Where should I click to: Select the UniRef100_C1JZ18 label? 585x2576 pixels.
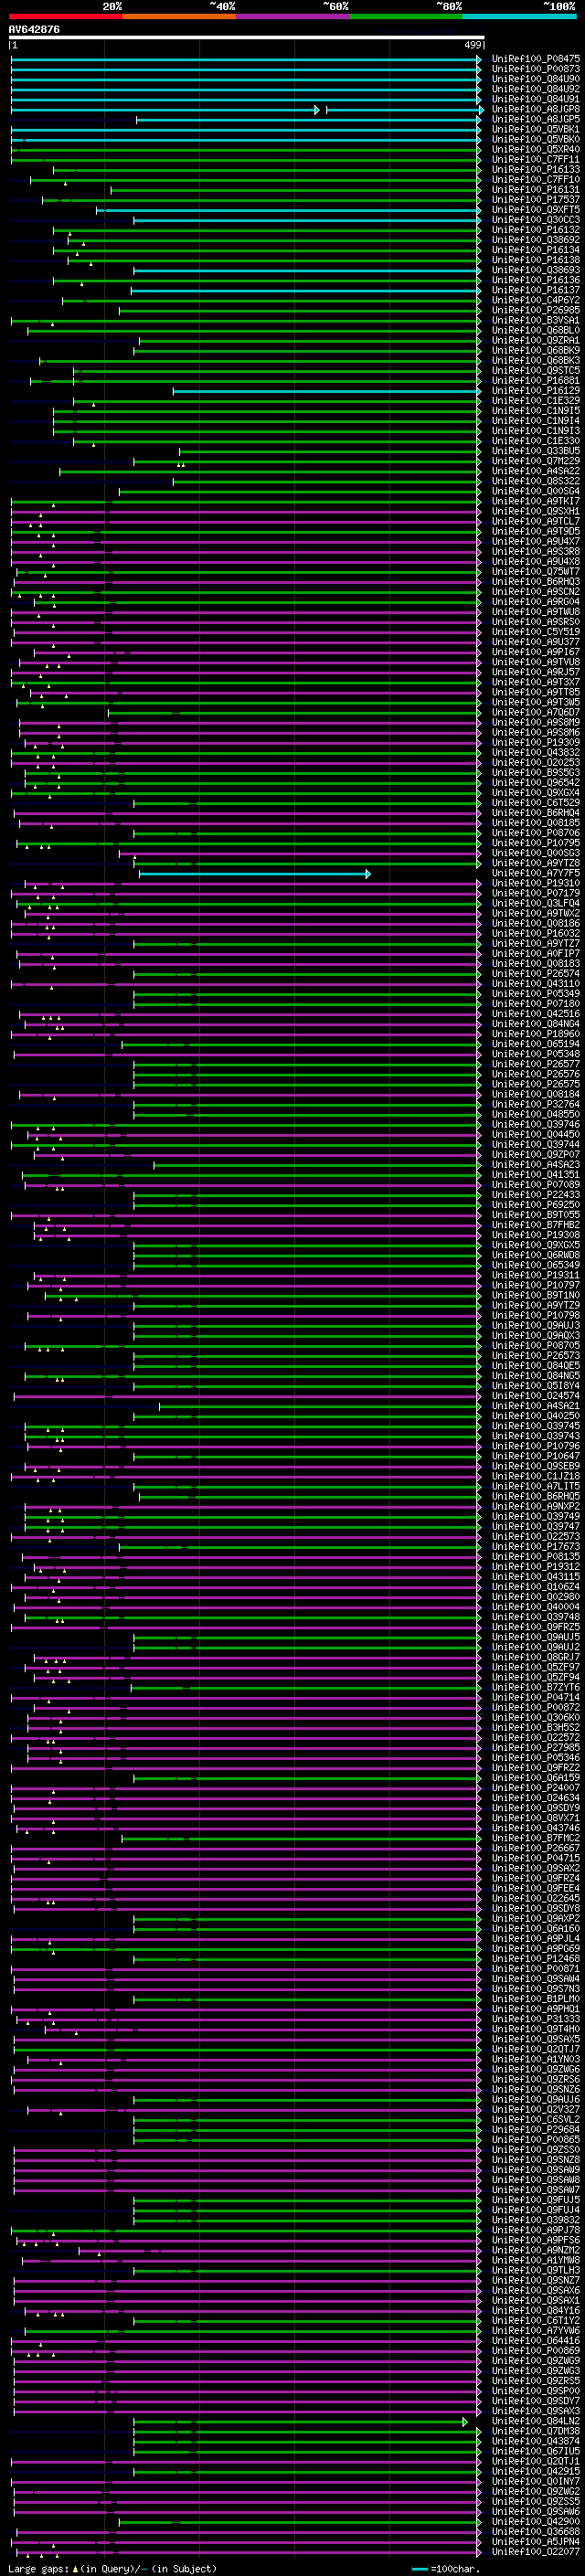(536, 1476)
